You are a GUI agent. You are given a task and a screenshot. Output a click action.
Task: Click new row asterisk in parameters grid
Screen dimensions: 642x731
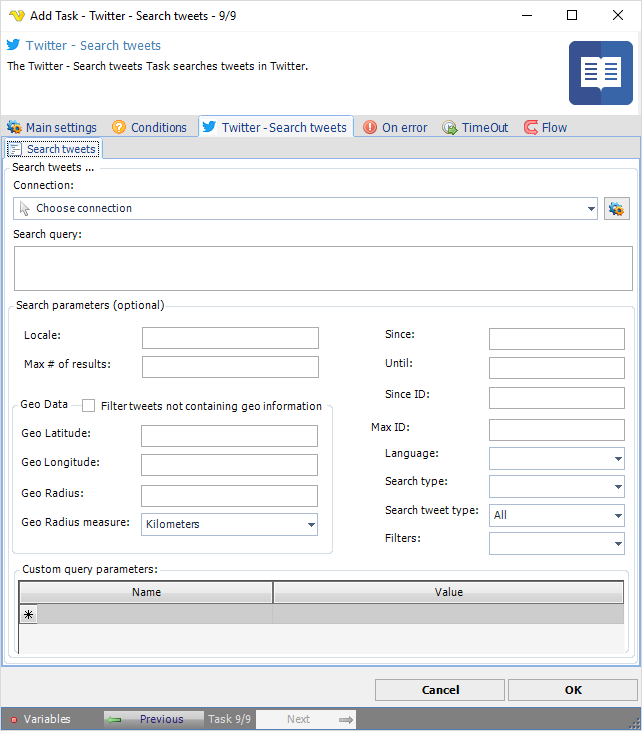point(28,615)
